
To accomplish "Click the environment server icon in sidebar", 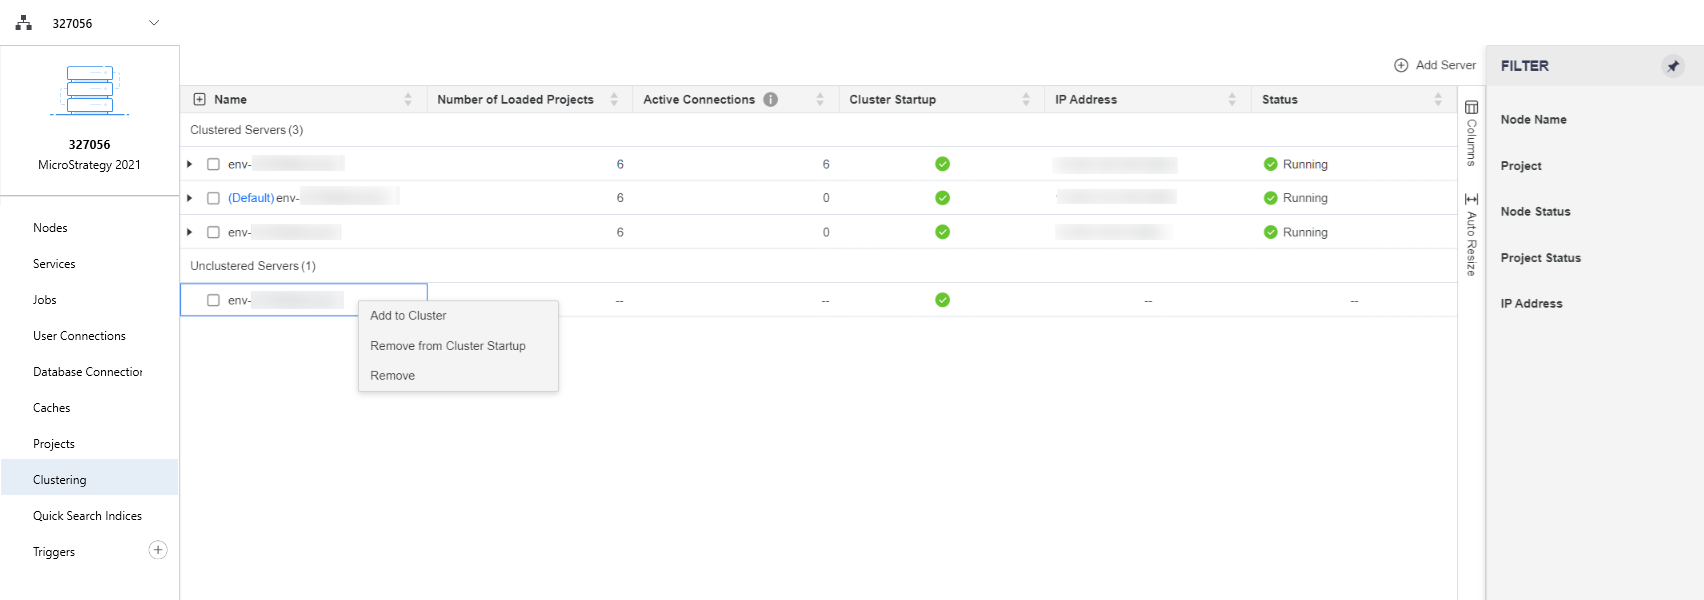I will click(89, 90).
